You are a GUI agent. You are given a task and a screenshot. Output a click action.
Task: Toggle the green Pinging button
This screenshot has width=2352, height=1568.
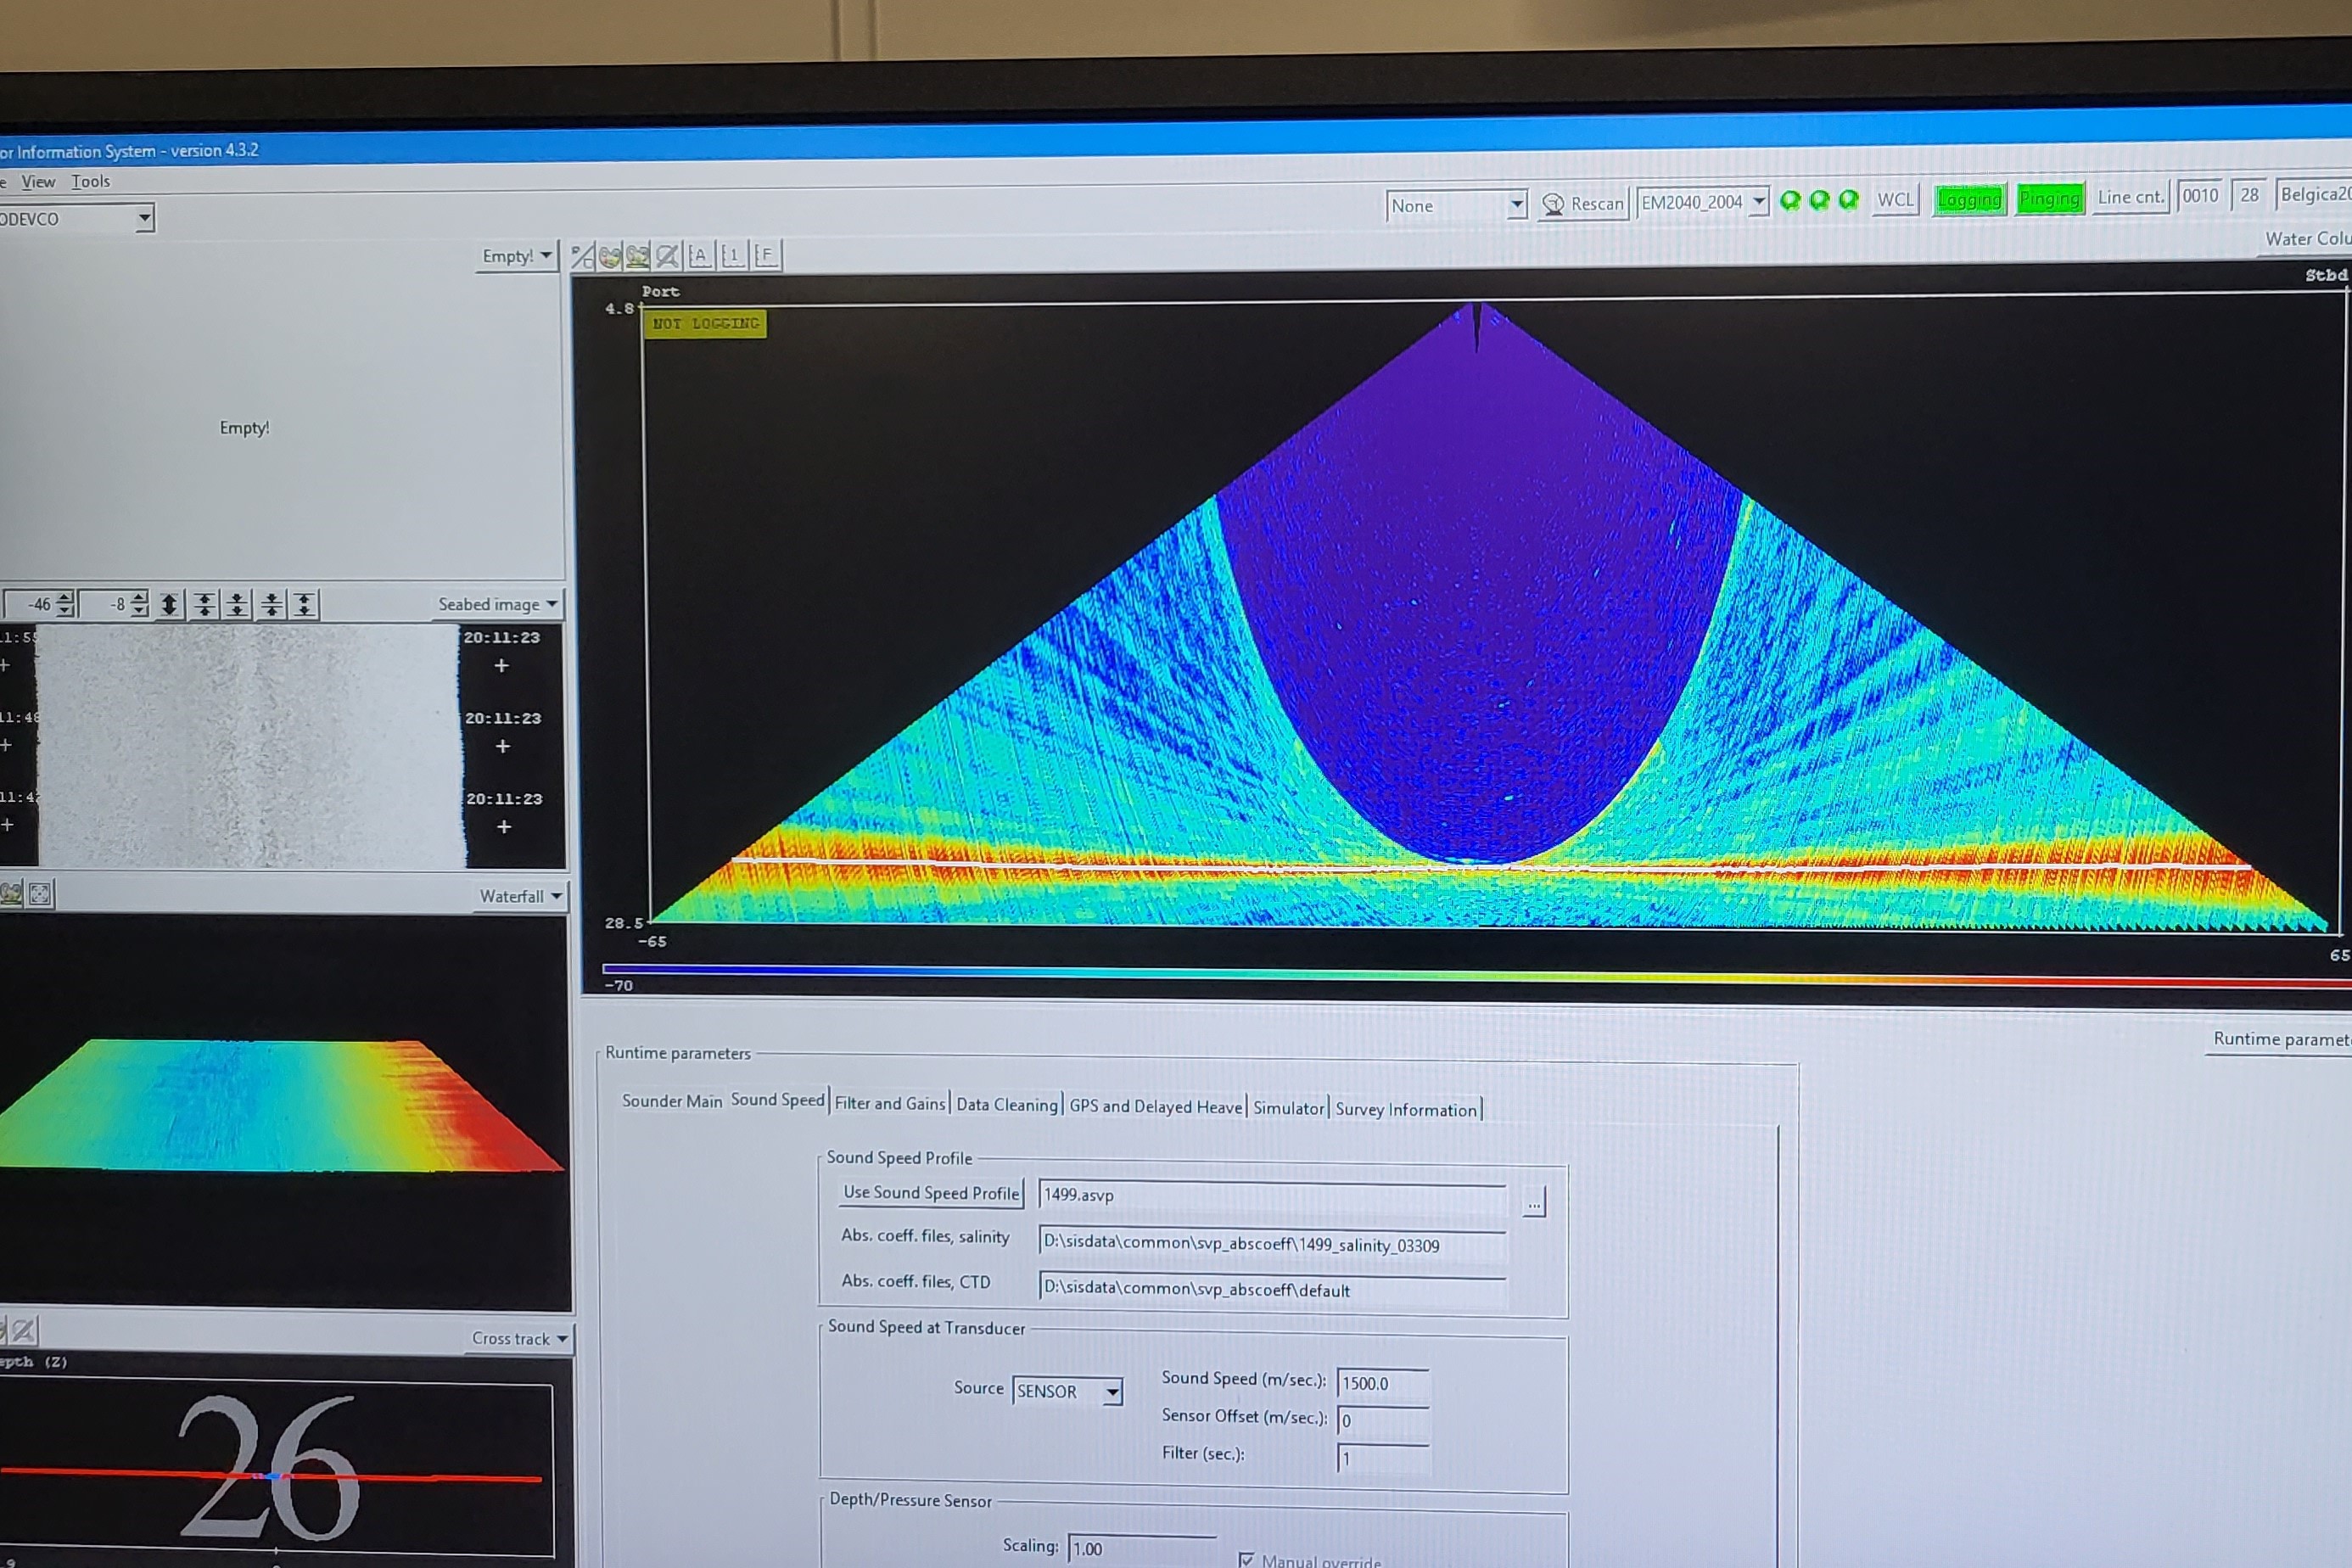click(x=2049, y=198)
